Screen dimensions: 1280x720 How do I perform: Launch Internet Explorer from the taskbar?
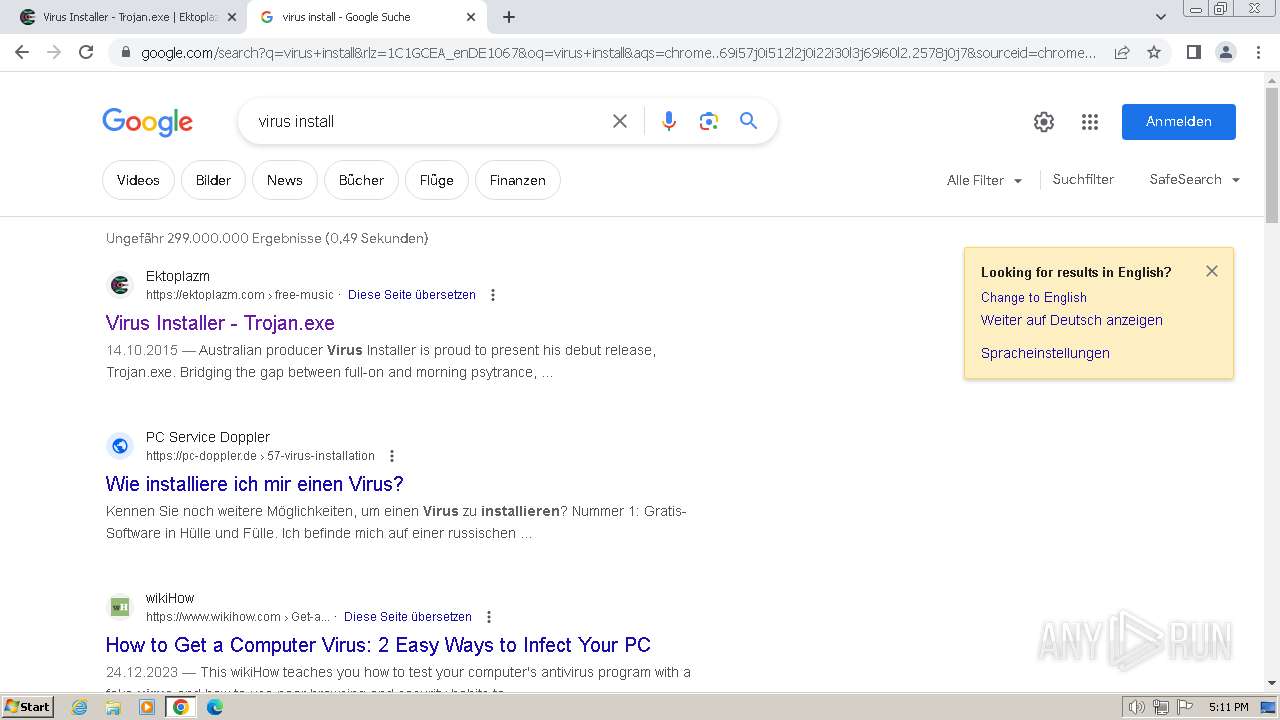click(x=80, y=707)
